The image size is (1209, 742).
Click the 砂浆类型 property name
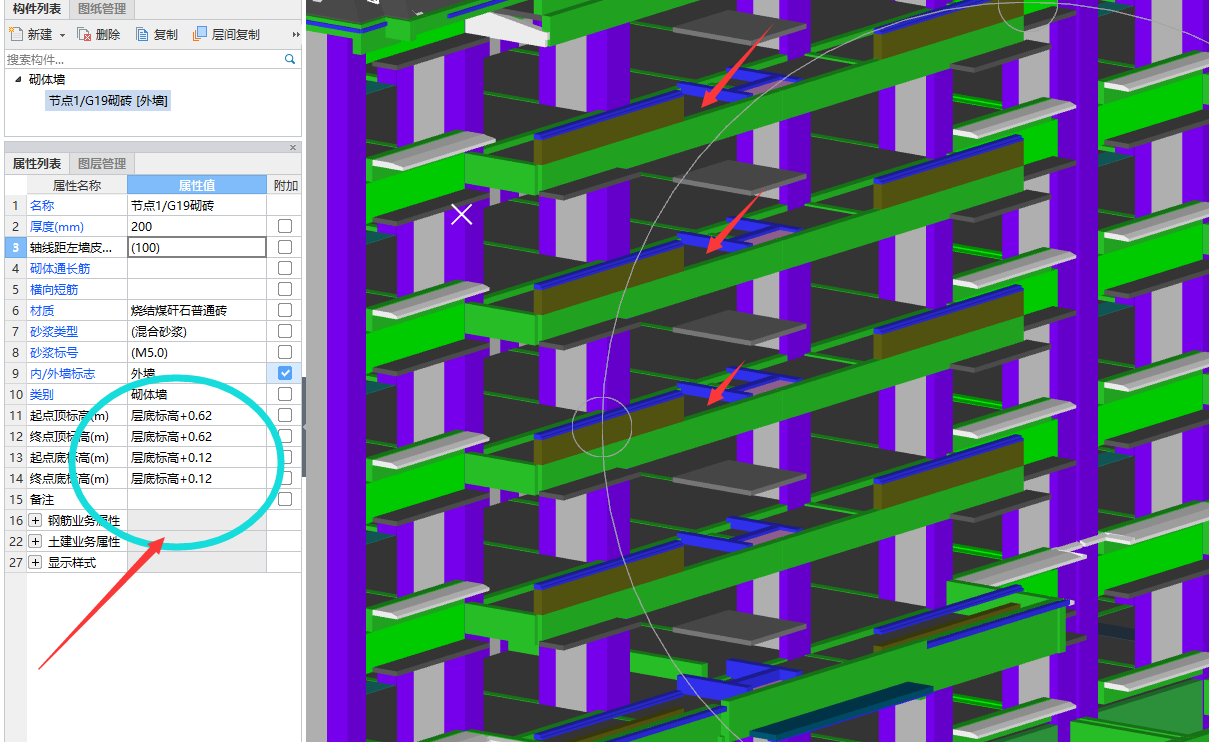(54, 331)
